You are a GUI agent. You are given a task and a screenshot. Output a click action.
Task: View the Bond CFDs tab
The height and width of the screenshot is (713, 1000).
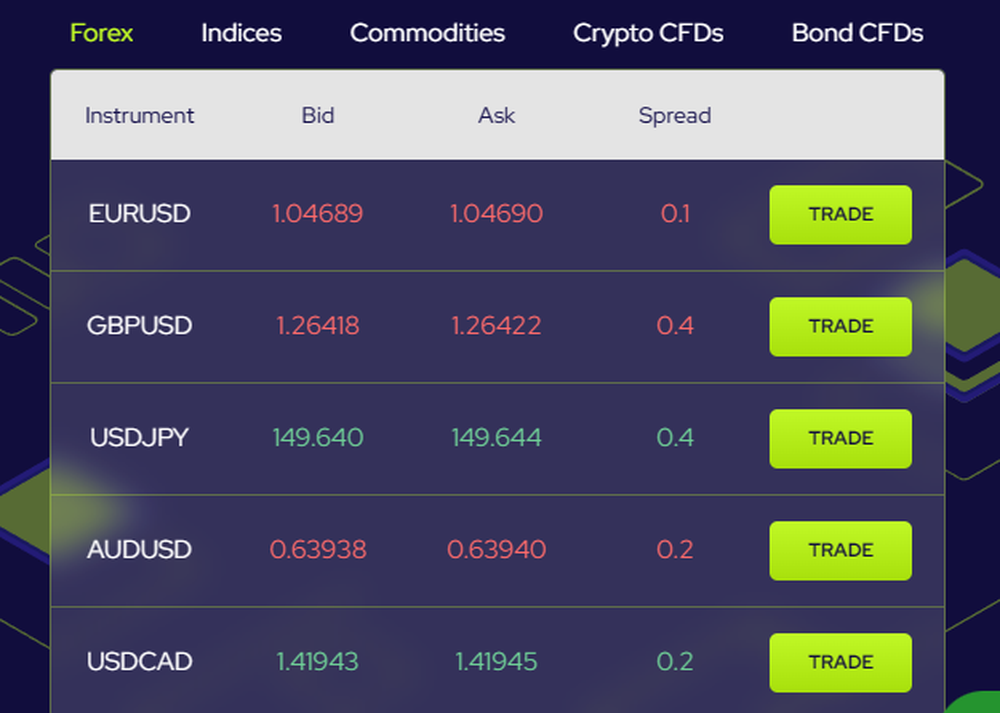857,33
